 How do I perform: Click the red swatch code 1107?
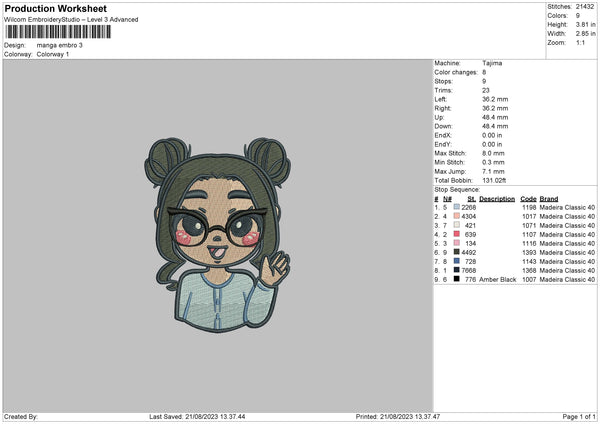(457, 234)
